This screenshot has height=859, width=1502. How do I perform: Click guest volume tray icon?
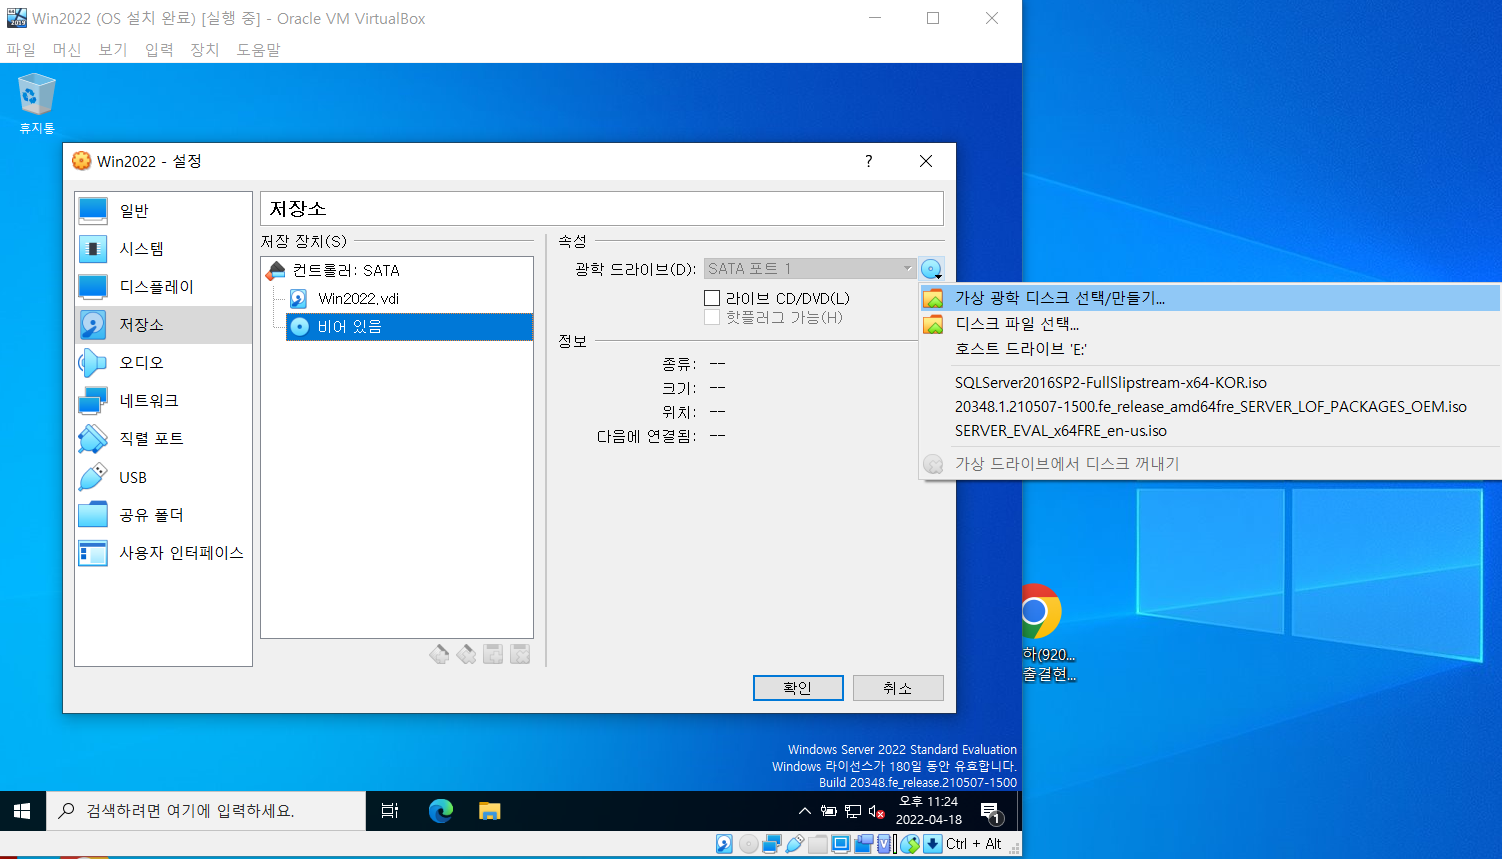[x=877, y=811]
